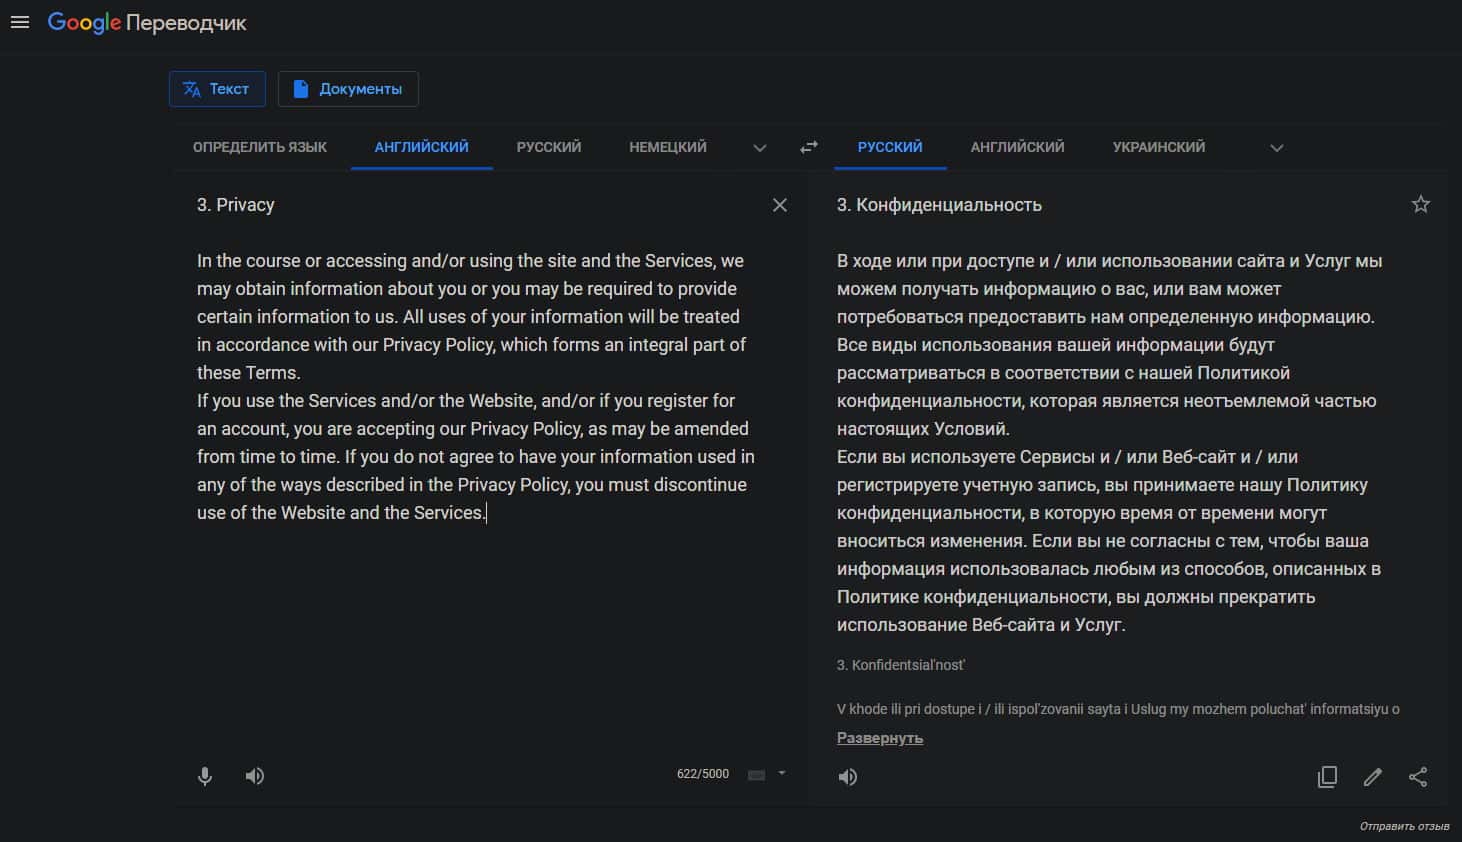
Task: Open the keyboard input method dropdown
Action: (782, 773)
